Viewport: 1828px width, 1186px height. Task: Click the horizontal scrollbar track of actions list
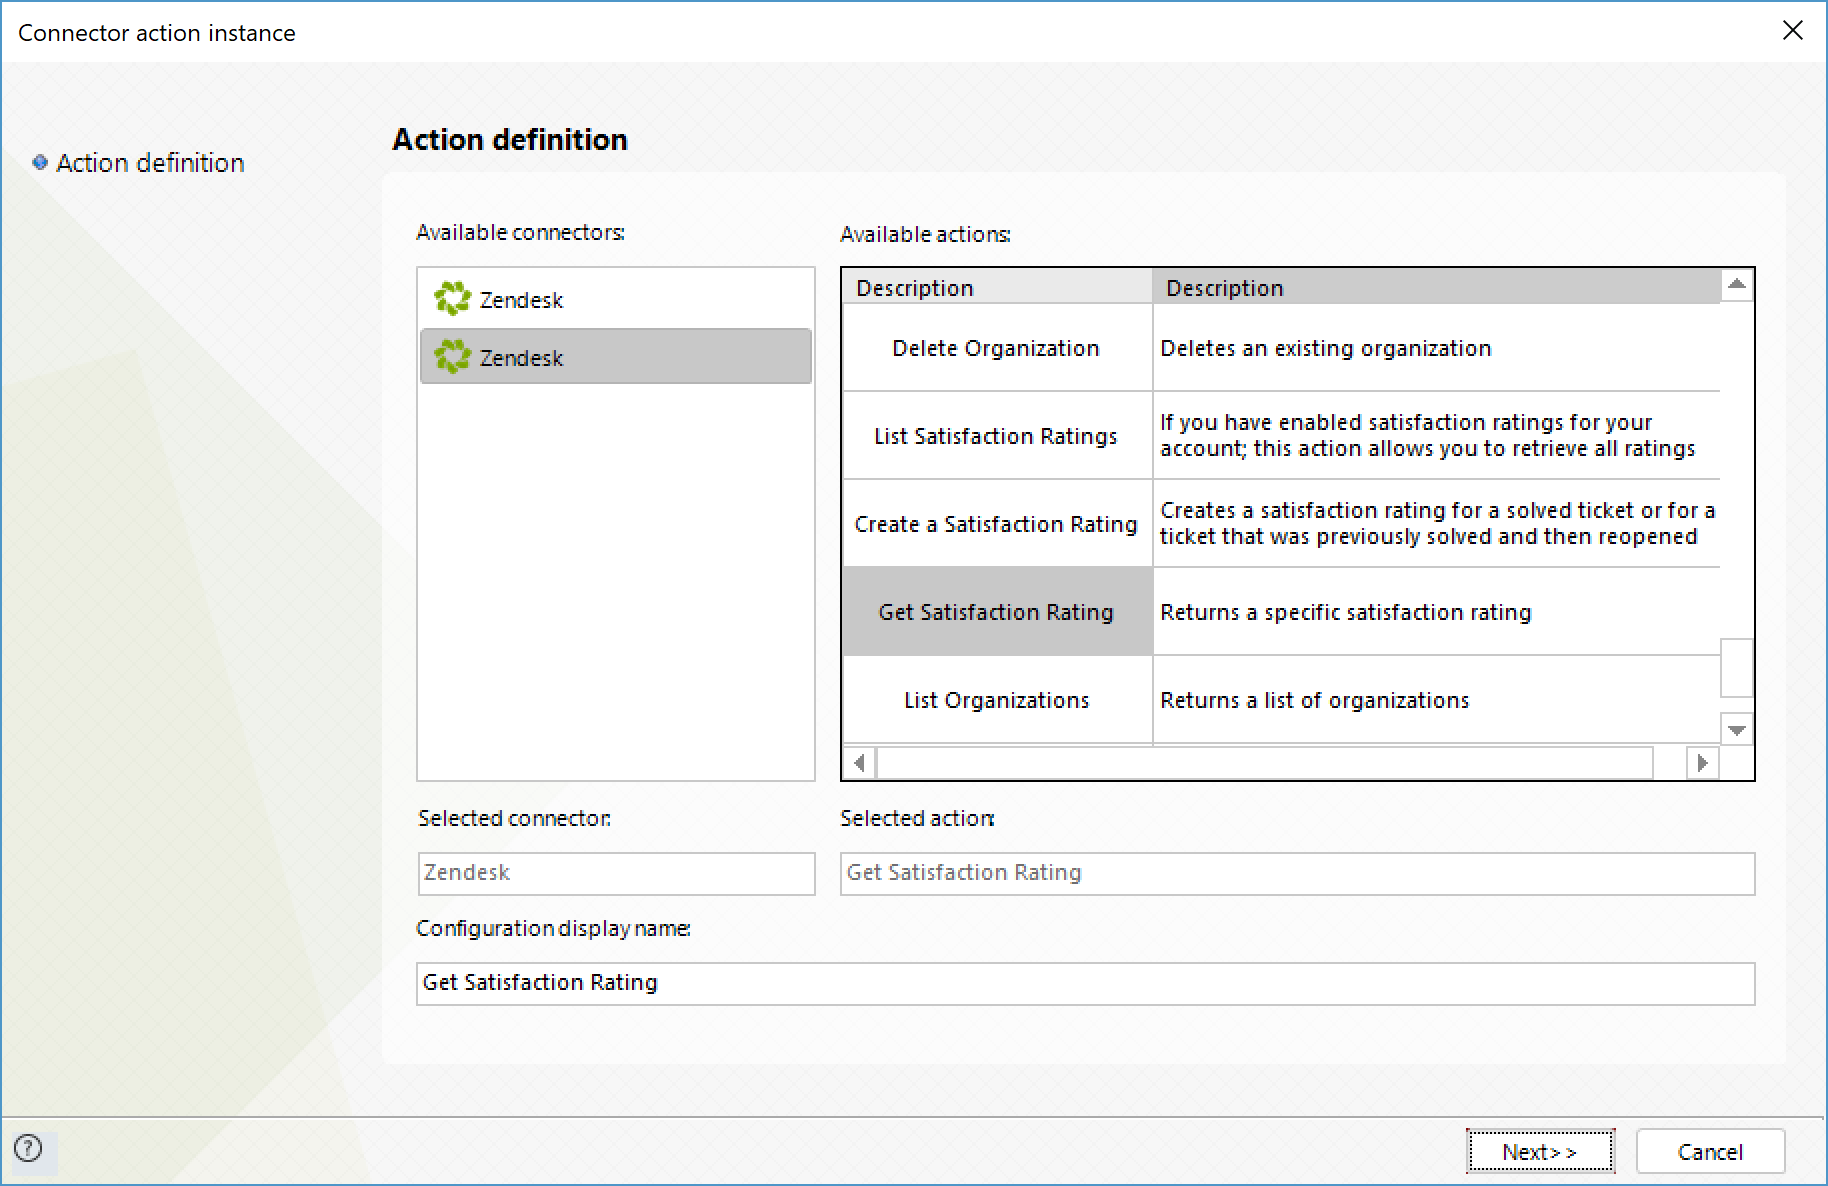[1265, 763]
